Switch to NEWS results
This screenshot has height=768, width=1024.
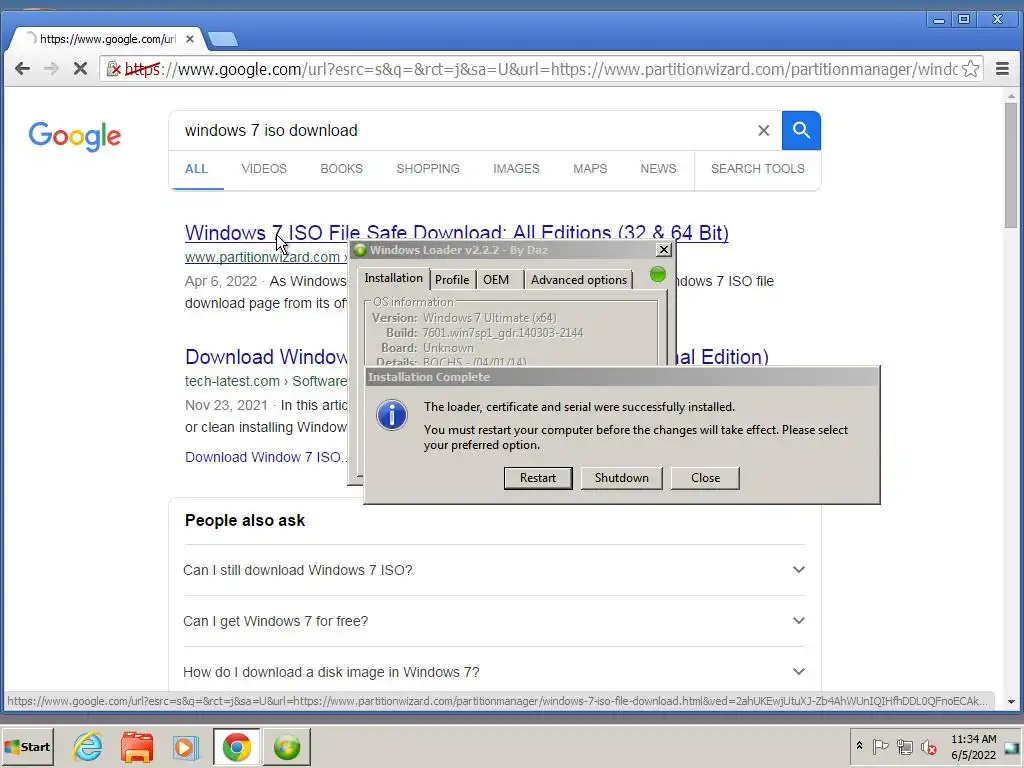(658, 169)
